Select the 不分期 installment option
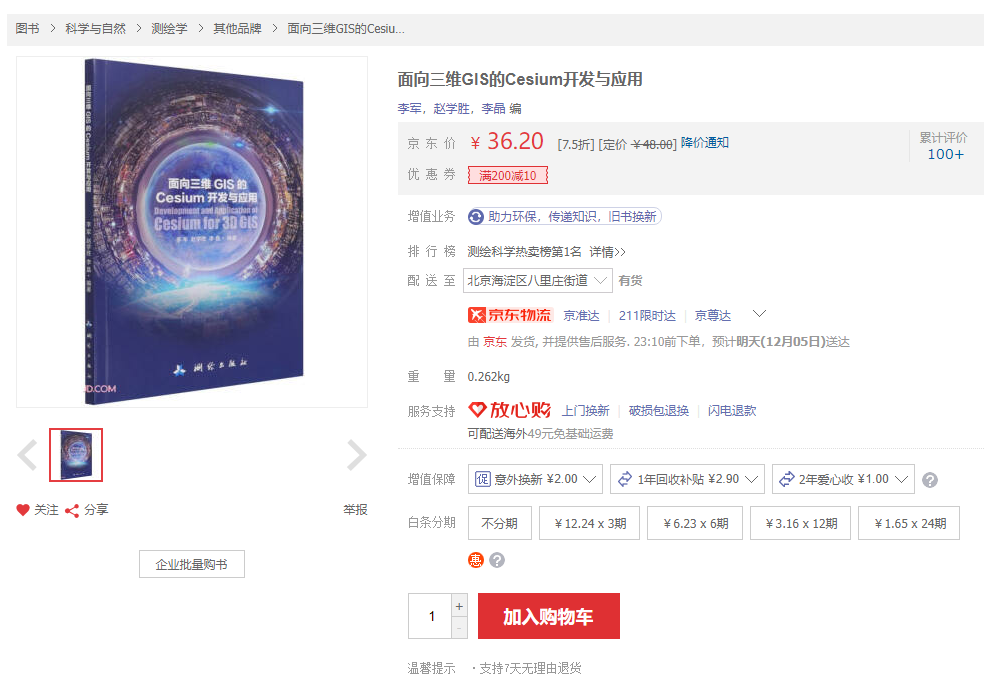This screenshot has height=676, width=984. point(500,523)
